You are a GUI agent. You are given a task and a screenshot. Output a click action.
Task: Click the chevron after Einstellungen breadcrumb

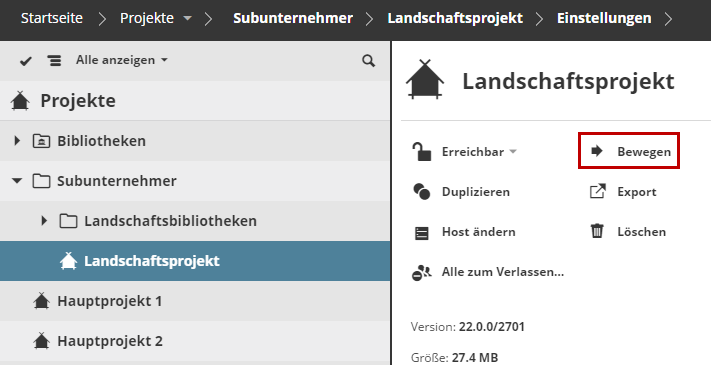coord(669,19)
